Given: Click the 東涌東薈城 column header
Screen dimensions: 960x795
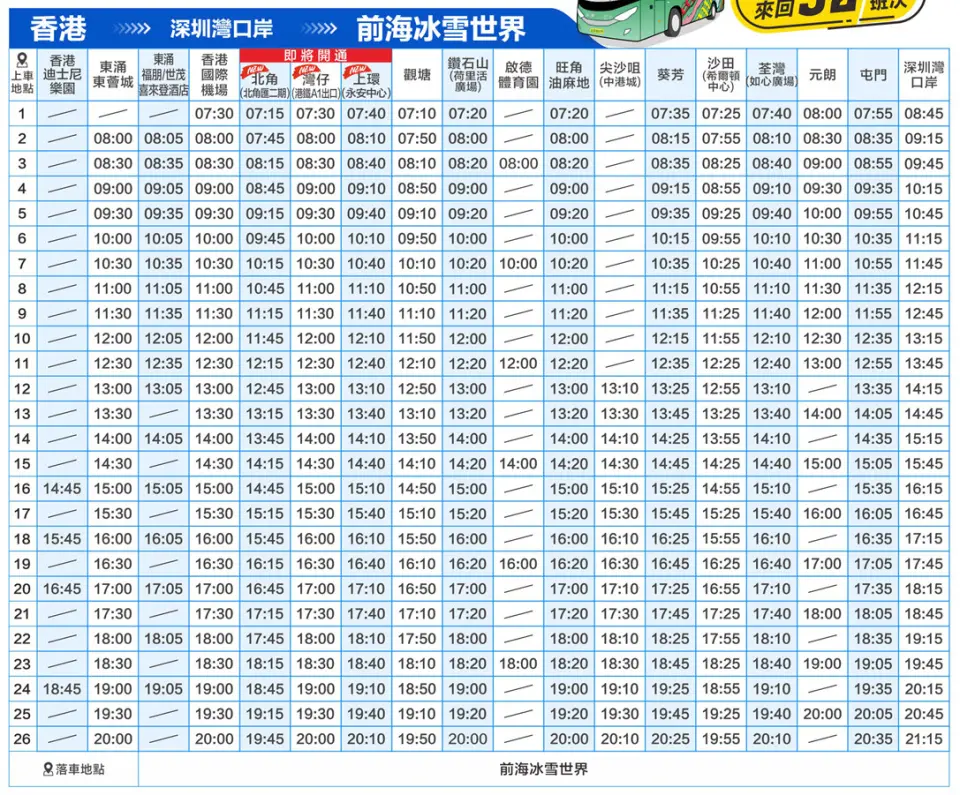Looking at the screenshot, I should point(113,75).
